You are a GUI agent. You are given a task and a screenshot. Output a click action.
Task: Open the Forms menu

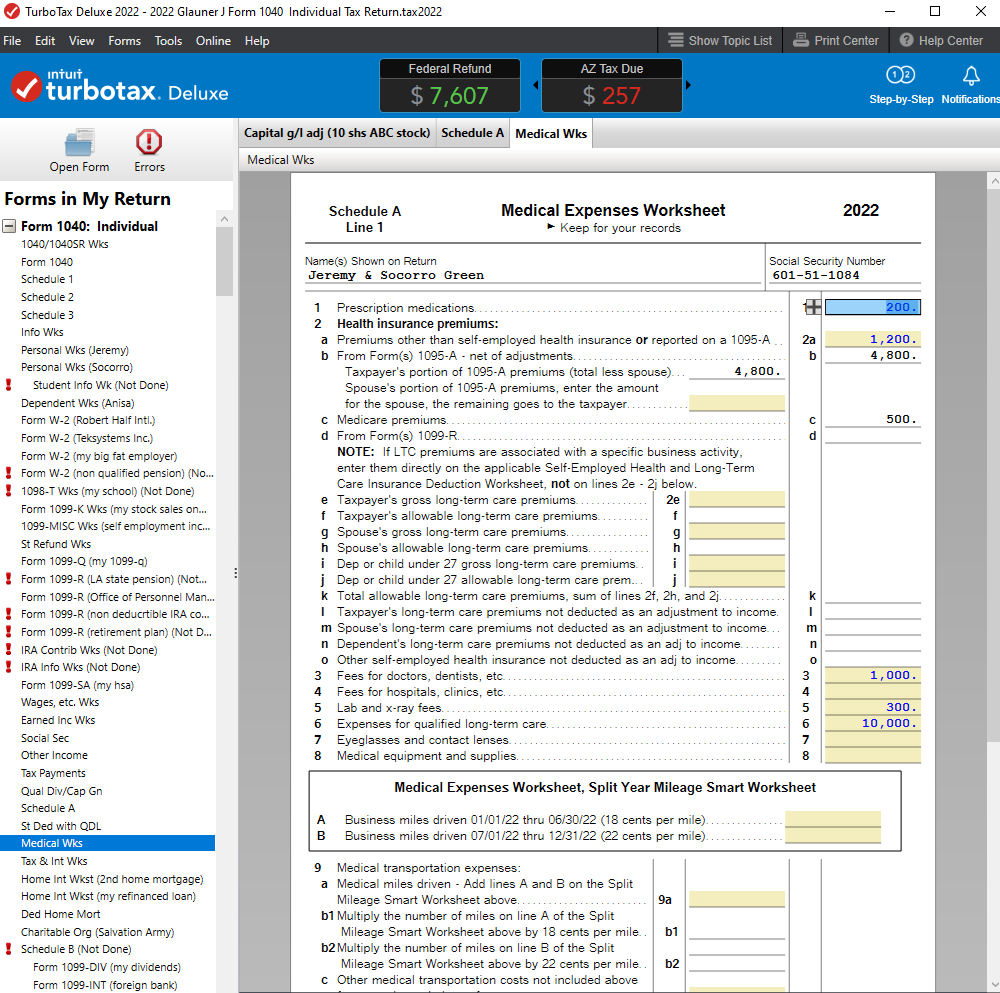pos(124,41)
